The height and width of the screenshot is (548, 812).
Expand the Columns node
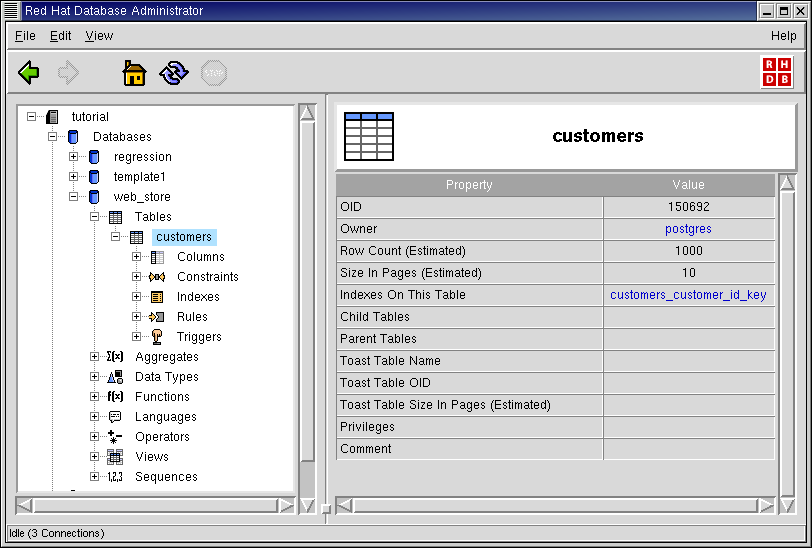click(x=136, y=257)
